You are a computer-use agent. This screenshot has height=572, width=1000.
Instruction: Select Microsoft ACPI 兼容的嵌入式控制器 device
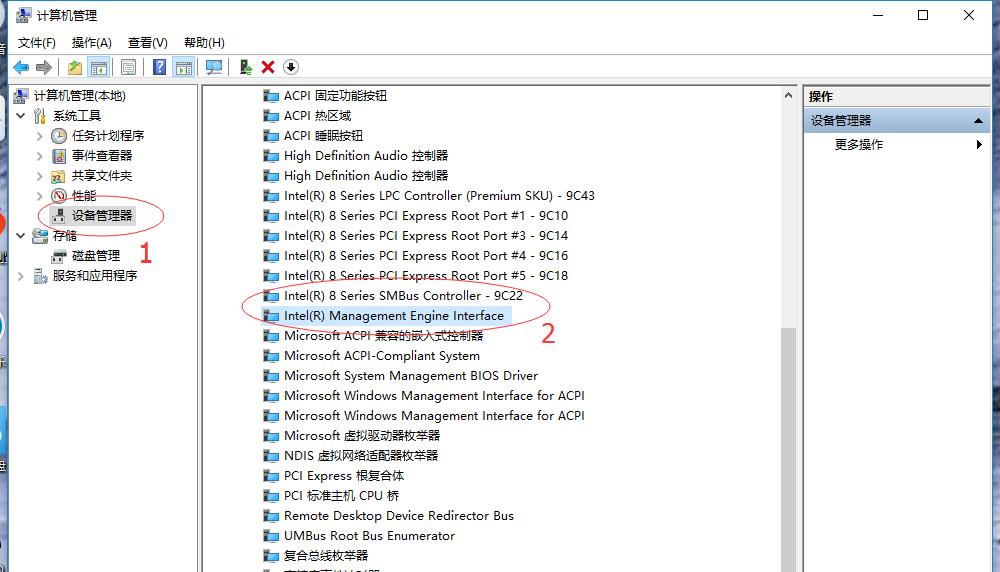383,335
